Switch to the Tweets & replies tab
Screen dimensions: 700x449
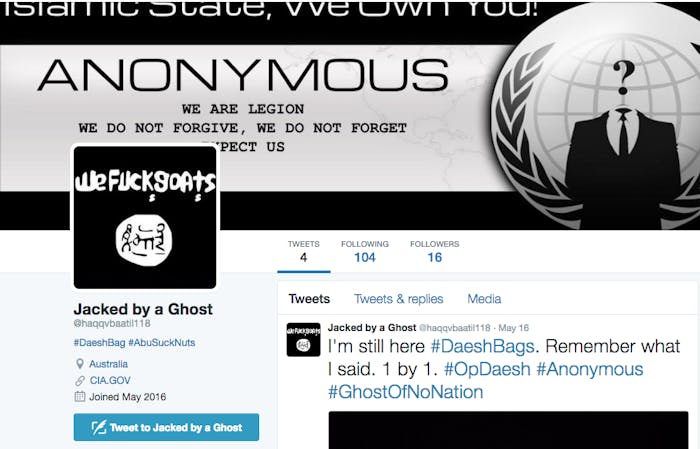(x=399, y=299)
